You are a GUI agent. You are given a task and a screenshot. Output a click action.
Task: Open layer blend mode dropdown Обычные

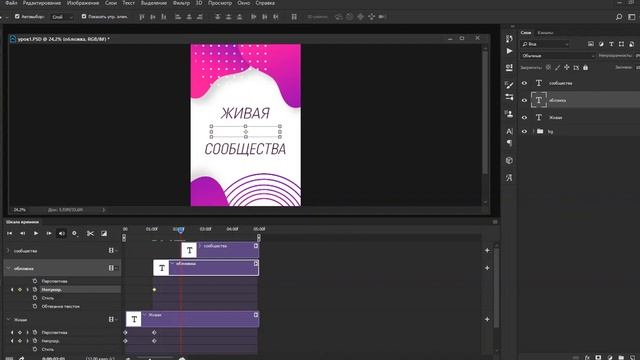pyautogui.click(x=558, y=56)
